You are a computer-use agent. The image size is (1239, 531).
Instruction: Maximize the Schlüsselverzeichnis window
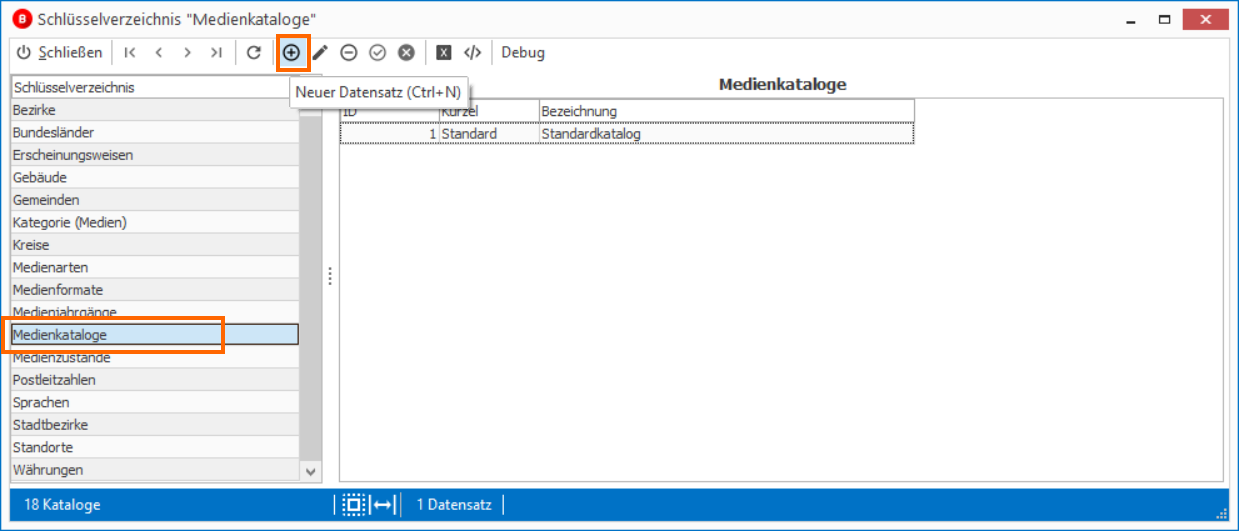coord(1165,19)
